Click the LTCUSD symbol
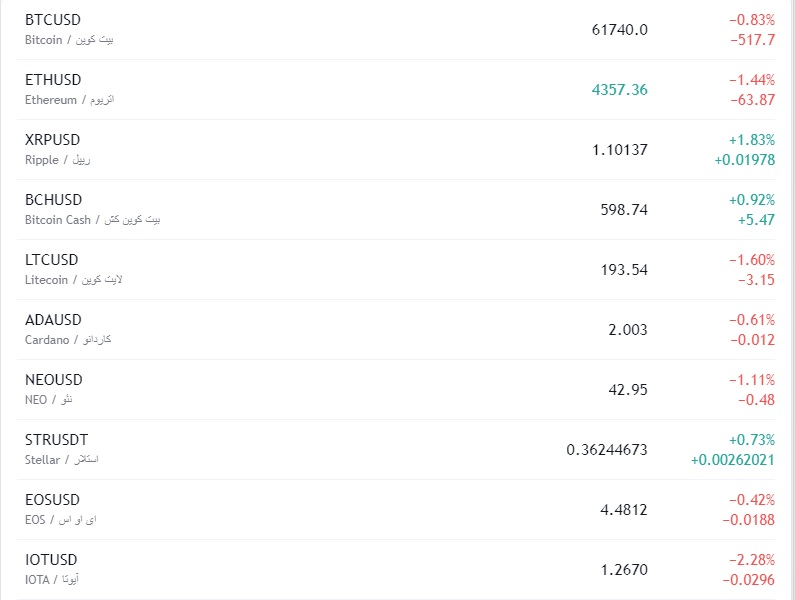Image resolution: width=795 pixels, height=600 pixels. click(52, 260)
